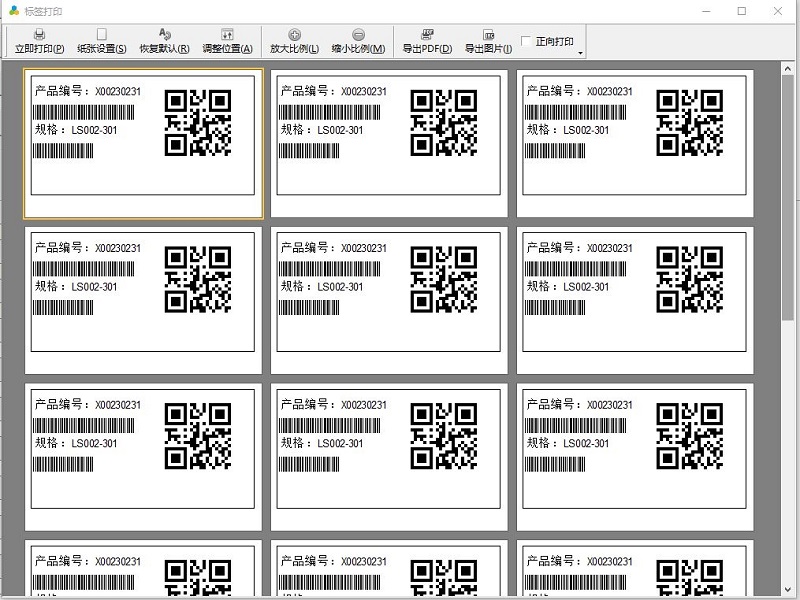The width and height of the screenshot is (800, 600).
Task: Select second-row leftmost label preview
Action: [x=143, y=301]
